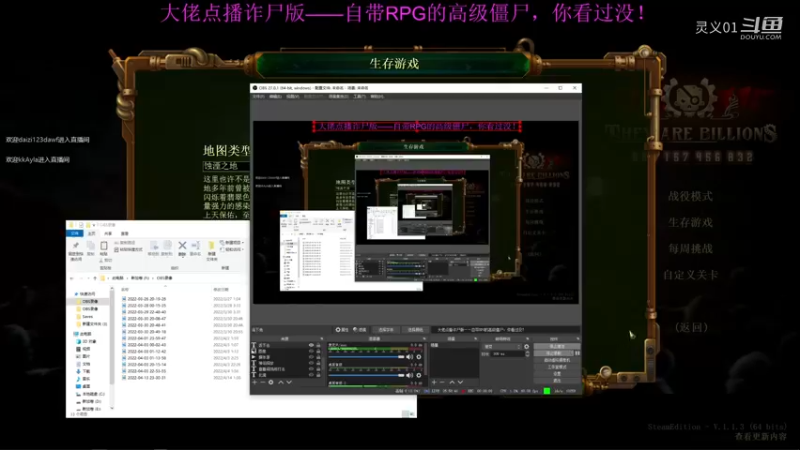Mute the 桌面音频 mixer channel speaker
800x450 pixels.
(409, 376)
